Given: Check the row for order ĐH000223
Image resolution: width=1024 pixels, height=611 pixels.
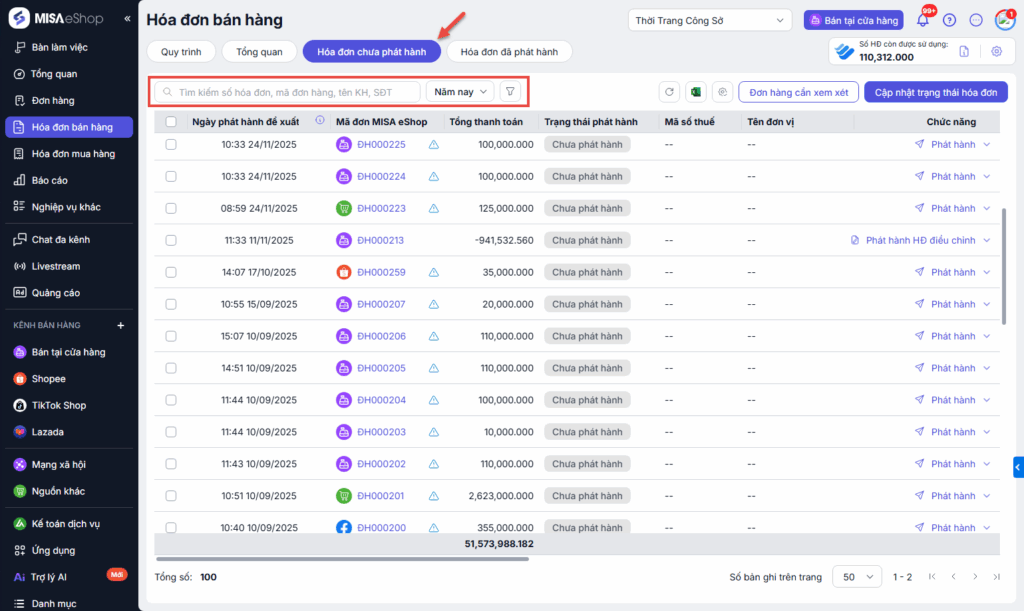Looking at the screenshot, I should [171, 208].
